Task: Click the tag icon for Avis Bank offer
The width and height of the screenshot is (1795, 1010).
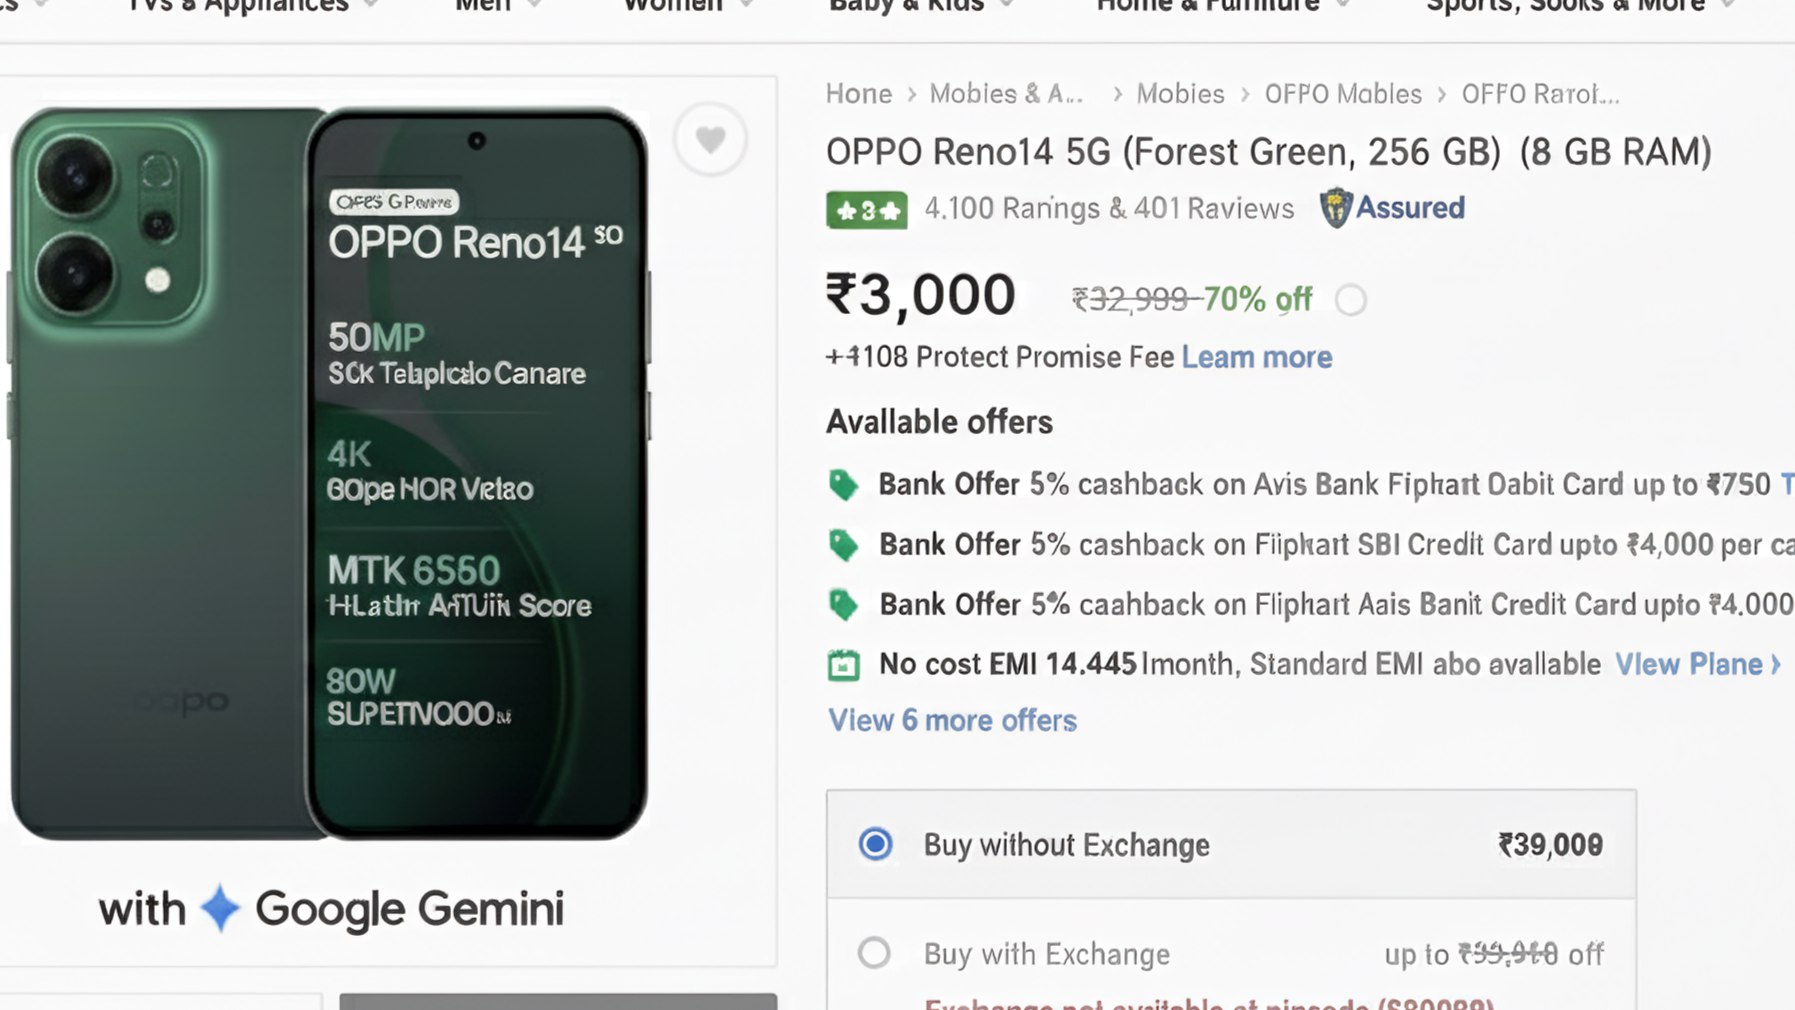Action: pyautogui.click(x=843, y=485)
